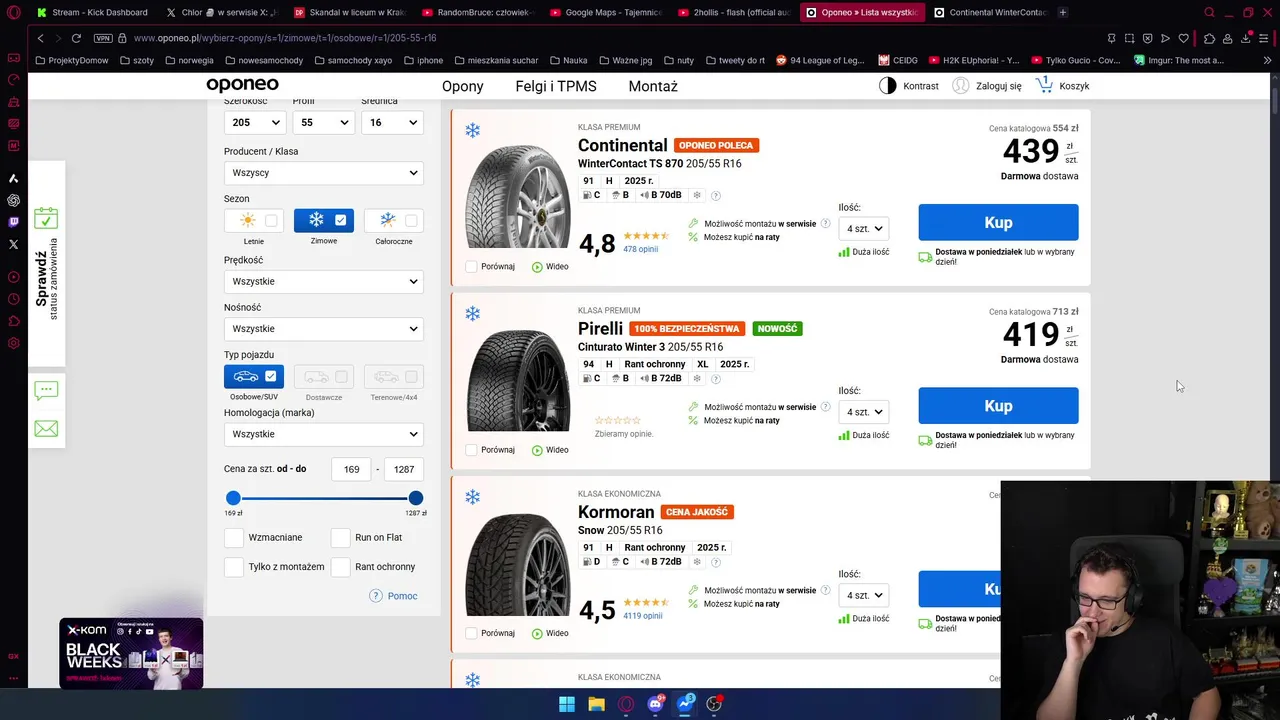Open the Szerokość 205 dropdown
Image resolution: width=1280 pixels, height=720 pixels.
point(254,122)
